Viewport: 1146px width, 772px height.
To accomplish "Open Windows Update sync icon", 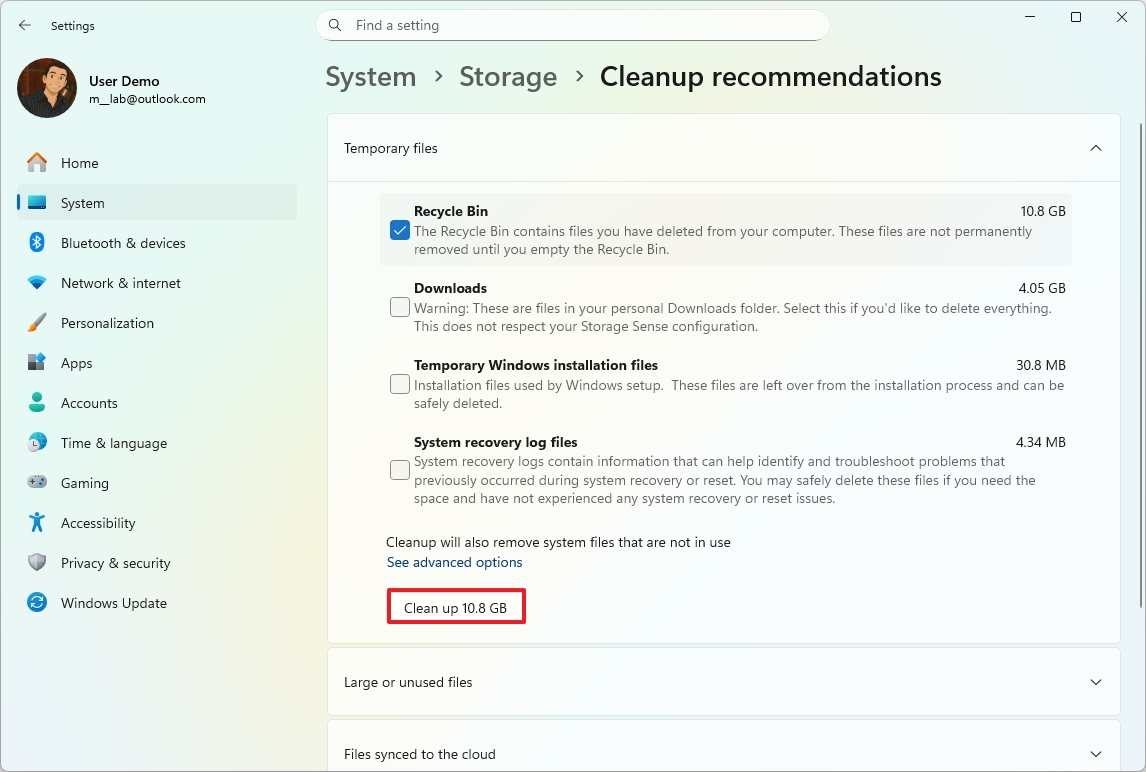I will (x=37, y=603).
